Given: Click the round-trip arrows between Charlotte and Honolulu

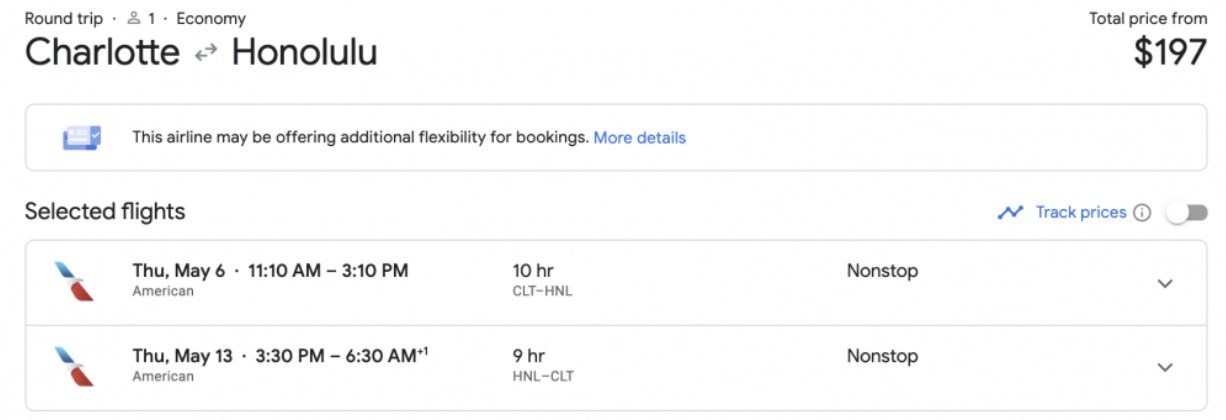Looking at the screenshot, I should (206, 53).
